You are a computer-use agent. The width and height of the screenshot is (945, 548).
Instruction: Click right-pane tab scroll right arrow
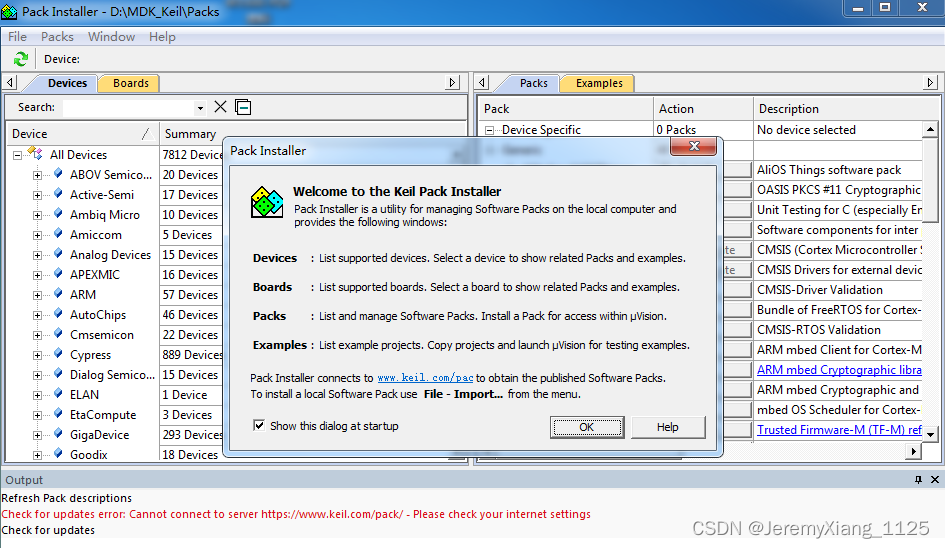pos(931,82)
